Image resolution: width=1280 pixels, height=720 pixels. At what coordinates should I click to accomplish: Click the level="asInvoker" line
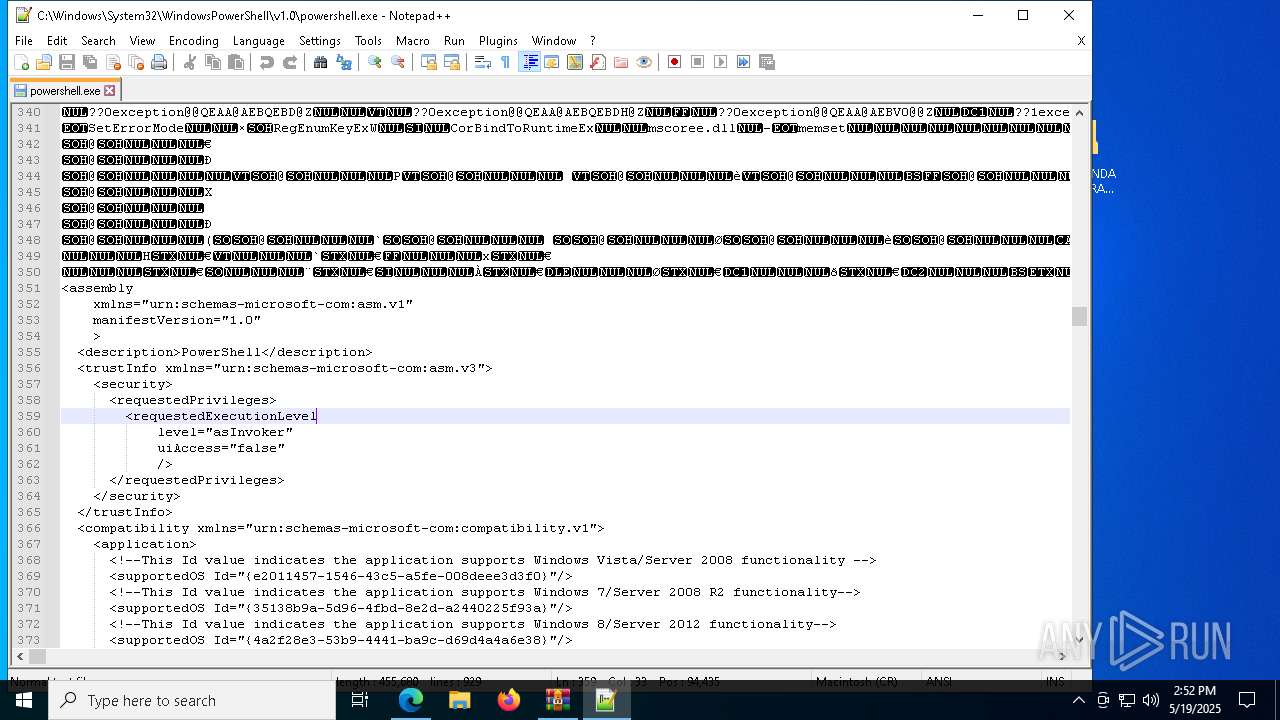tap(225, 432)
